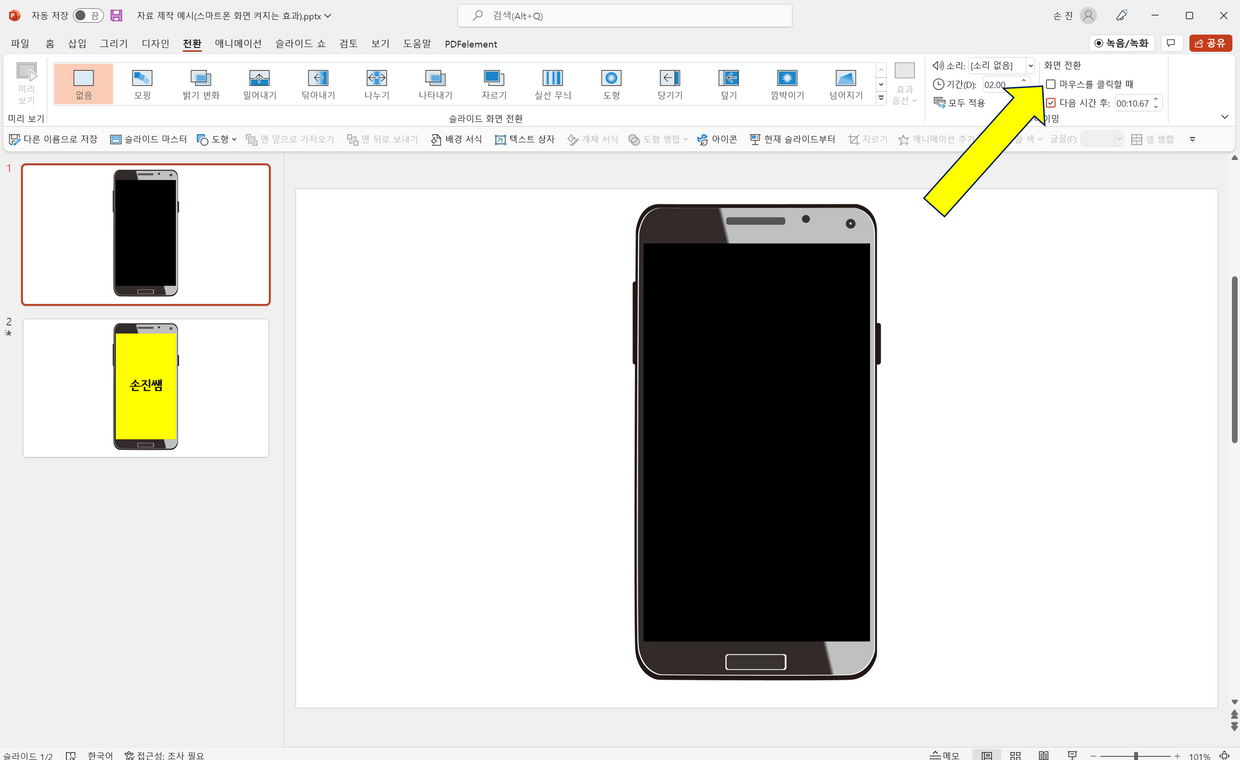1240x760 pixels.
Task: Apply the 덮기 (Cover) transition
Action: [729, 83]
